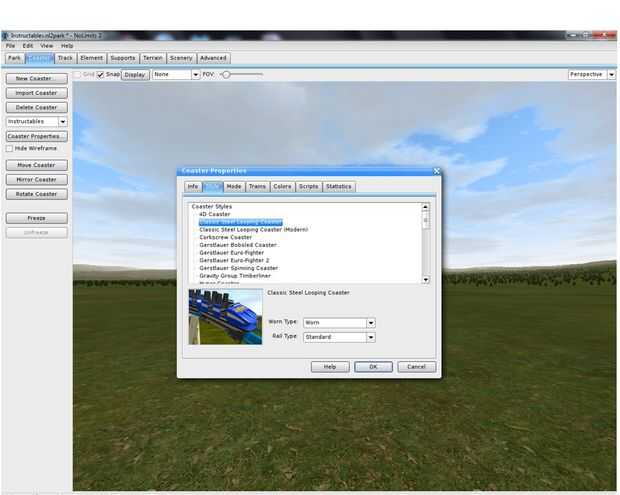Toggle the Grid checkbox
Image resolution: width=620 pixels, height=495 pixels.
tap(77, 75)
